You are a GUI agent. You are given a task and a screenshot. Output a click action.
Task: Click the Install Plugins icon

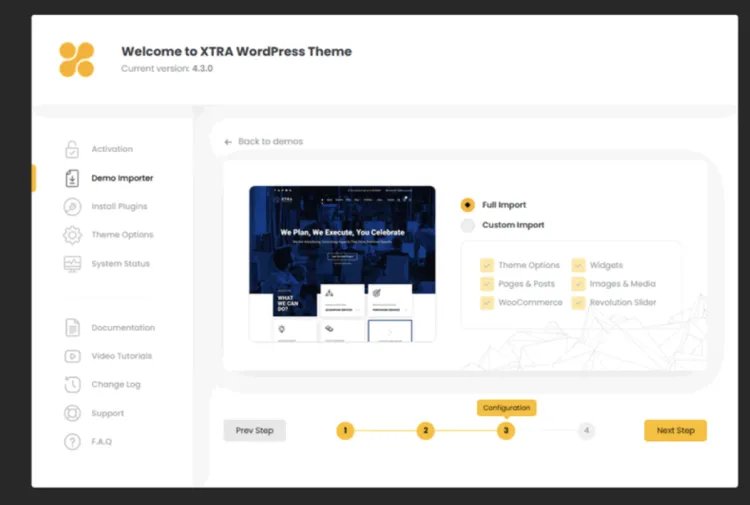pos(72,207)
